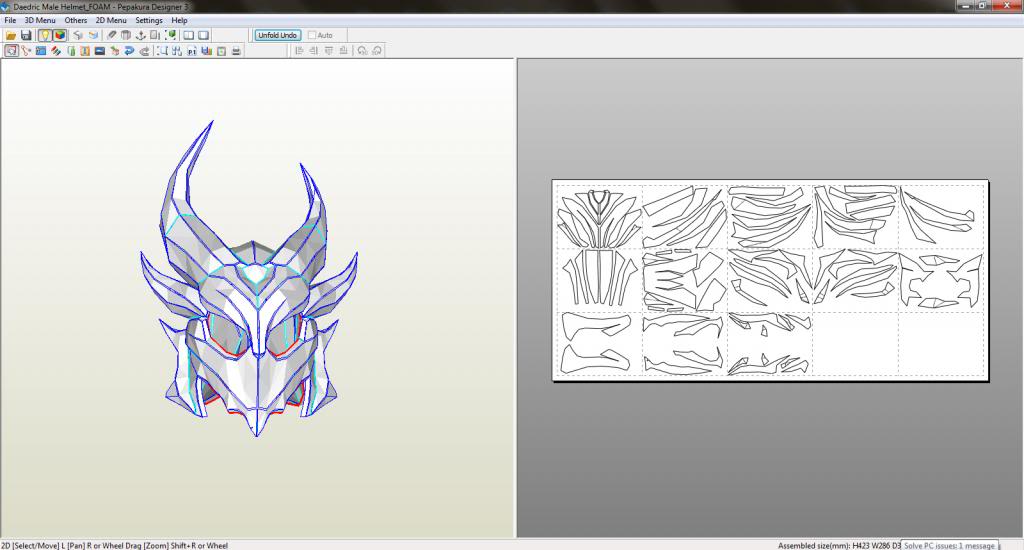Image resolution: width=1024 pixels, height=550 pixels.
Task: Click the Daedric helmet 3D model
Action: (250, 281)
